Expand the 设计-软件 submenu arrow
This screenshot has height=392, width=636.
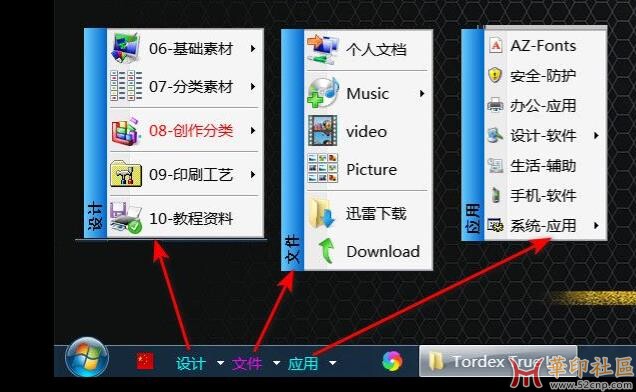(596, 136)
